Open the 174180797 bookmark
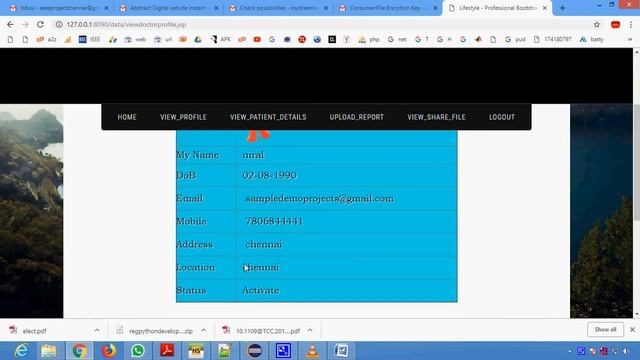Image resolution: width=640 pixels, height=360 pixels. pyautogui.click(x=552, y=39)
